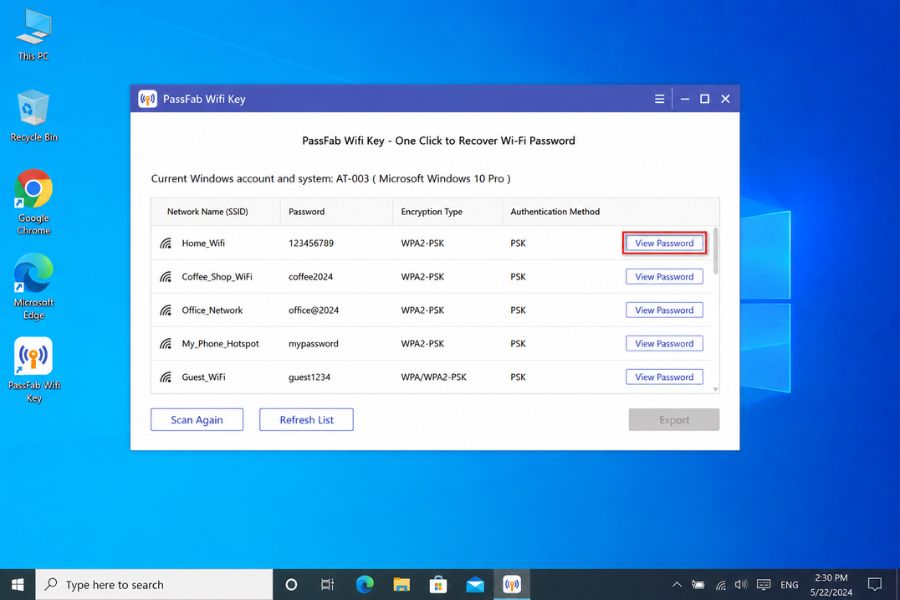
Task: Click the Authentication Method column header
Action: [555, 211]
